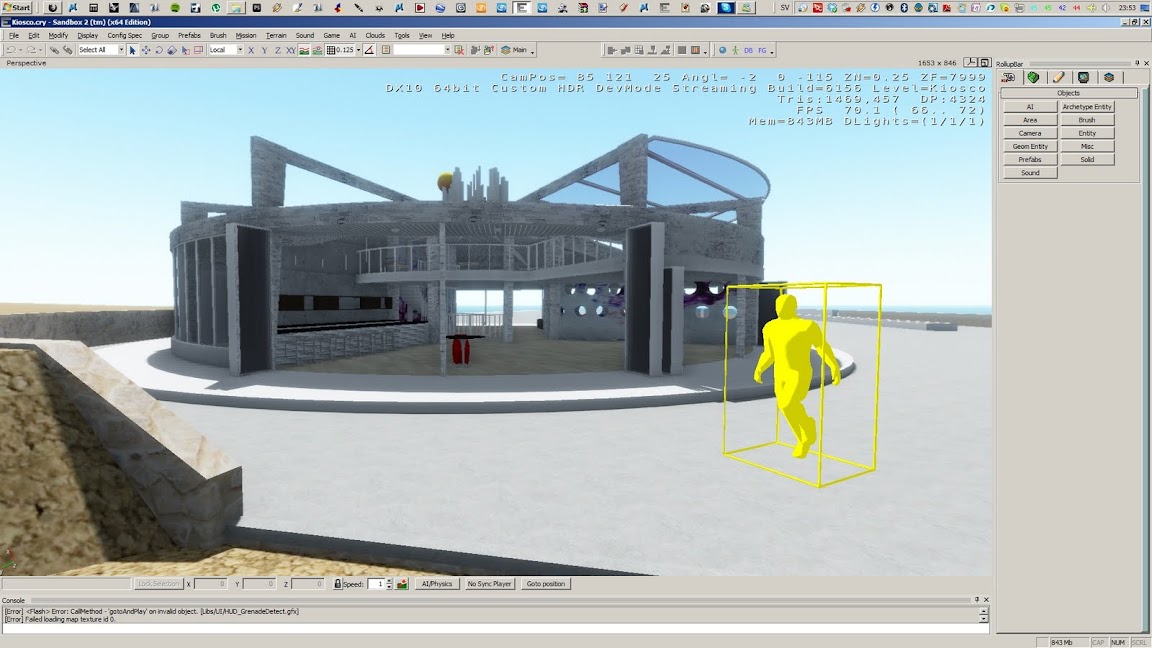Switch to RollupBar Modeling pencil tab
This screenshot has width=1152, height=648.
(1059, 77)
